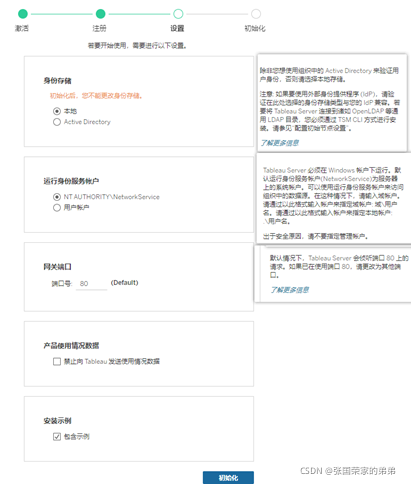Choose the Active Directory radio option
The width and height of the screenshot is (411, 484).
click(x=57, y=122)
